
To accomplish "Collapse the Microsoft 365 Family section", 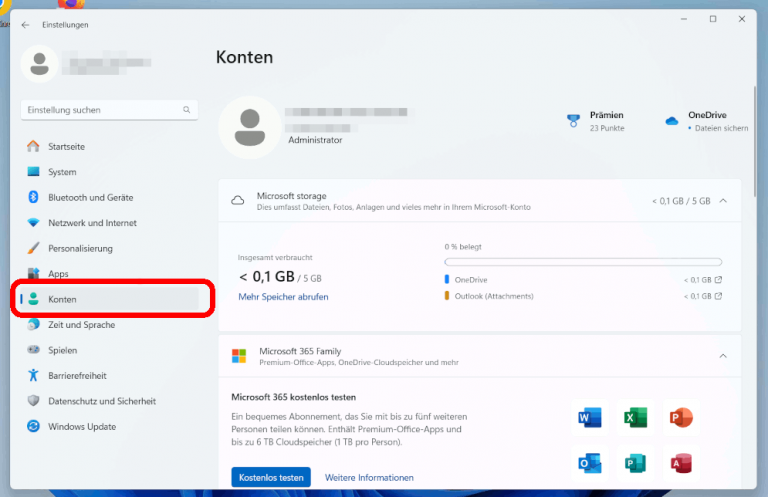I will [x=723, y=356].
